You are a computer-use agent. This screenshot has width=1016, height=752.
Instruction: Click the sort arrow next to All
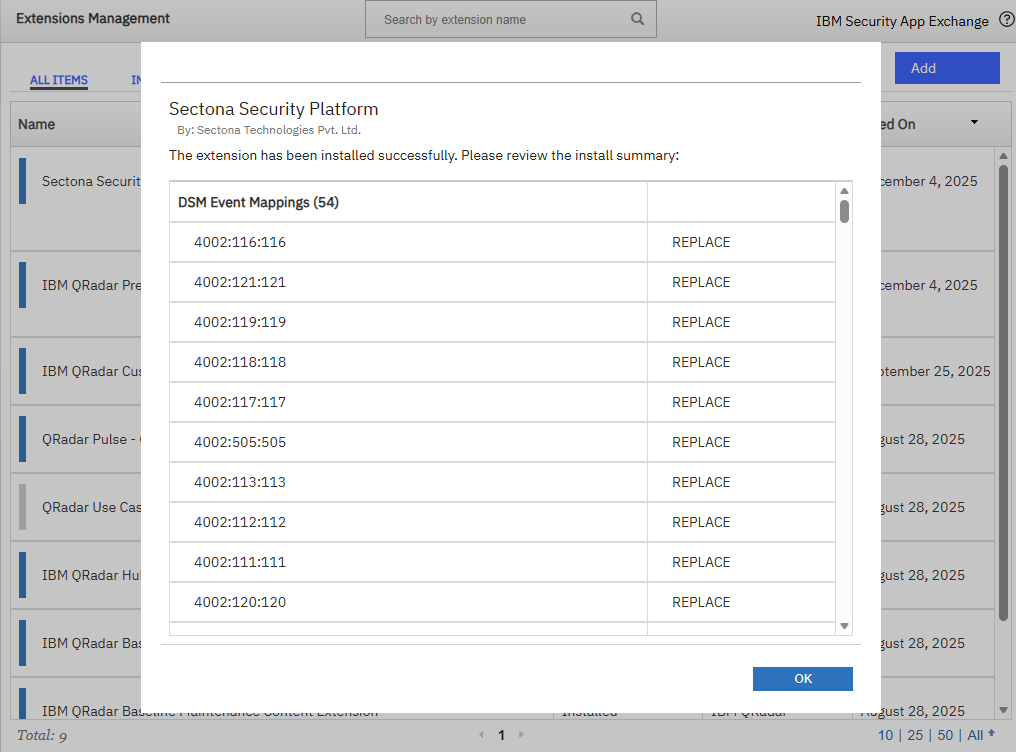click(x=990, y=734)
